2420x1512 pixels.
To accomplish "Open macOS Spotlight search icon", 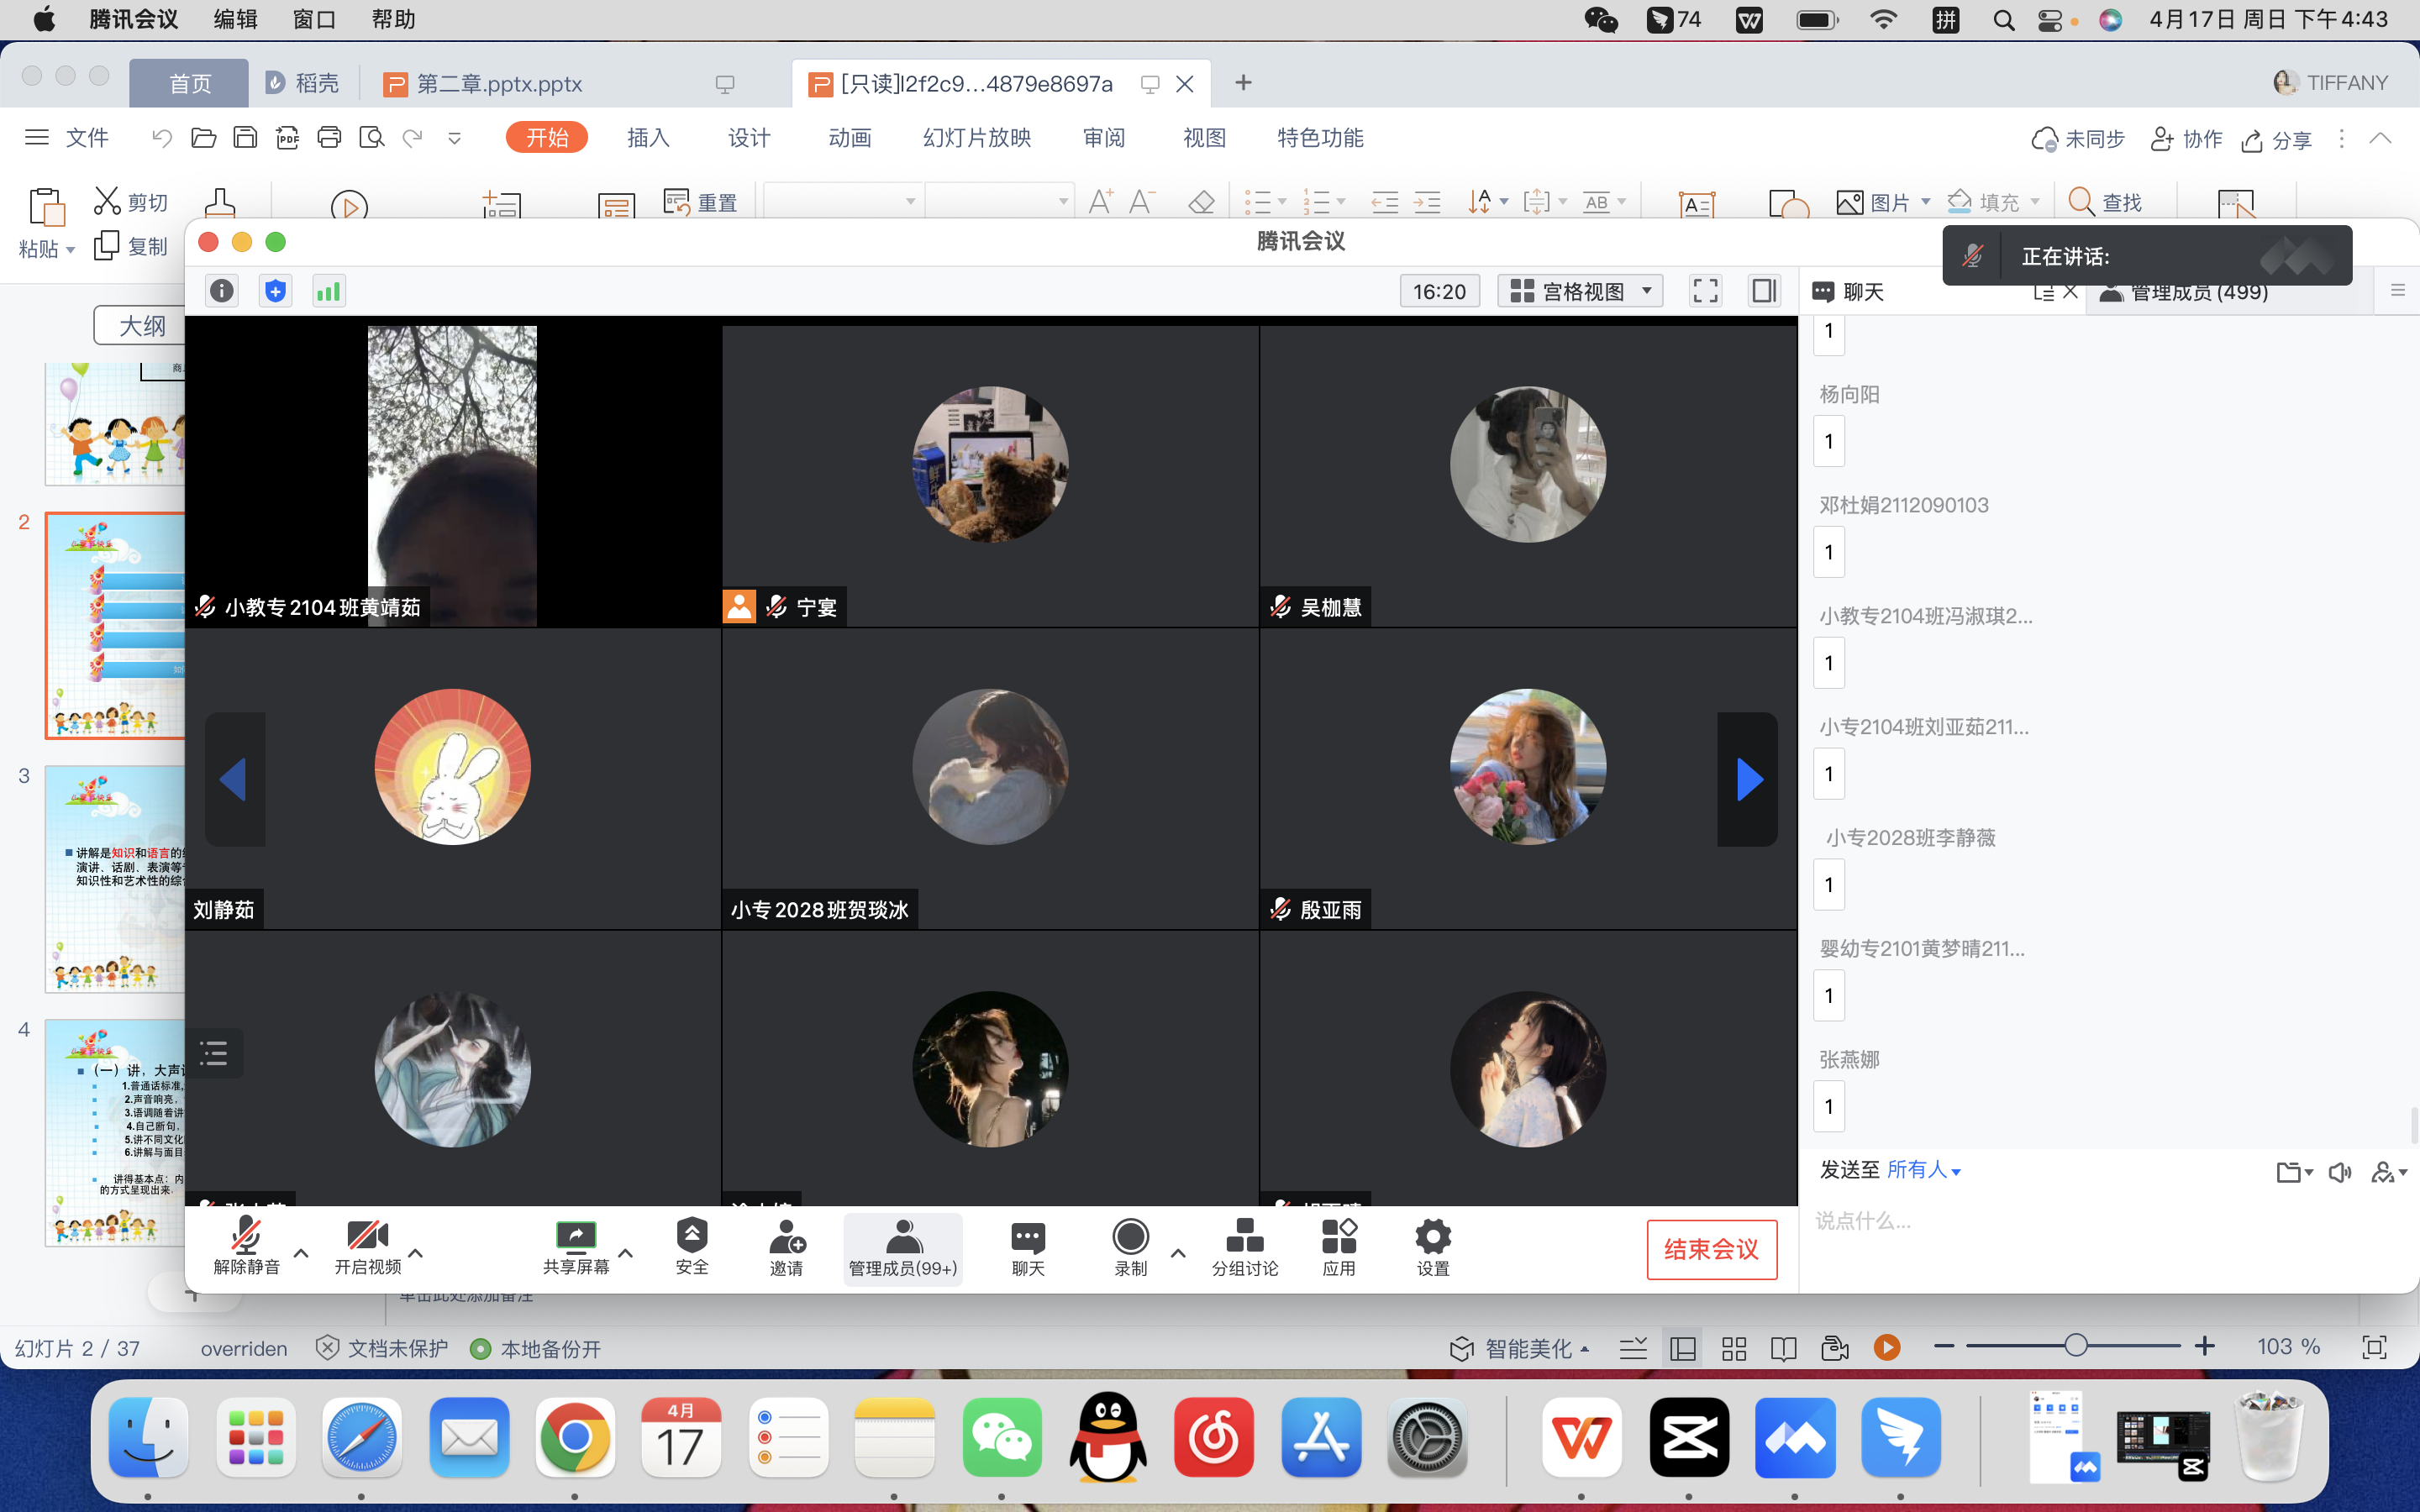I will click(x=2003, y=20).
